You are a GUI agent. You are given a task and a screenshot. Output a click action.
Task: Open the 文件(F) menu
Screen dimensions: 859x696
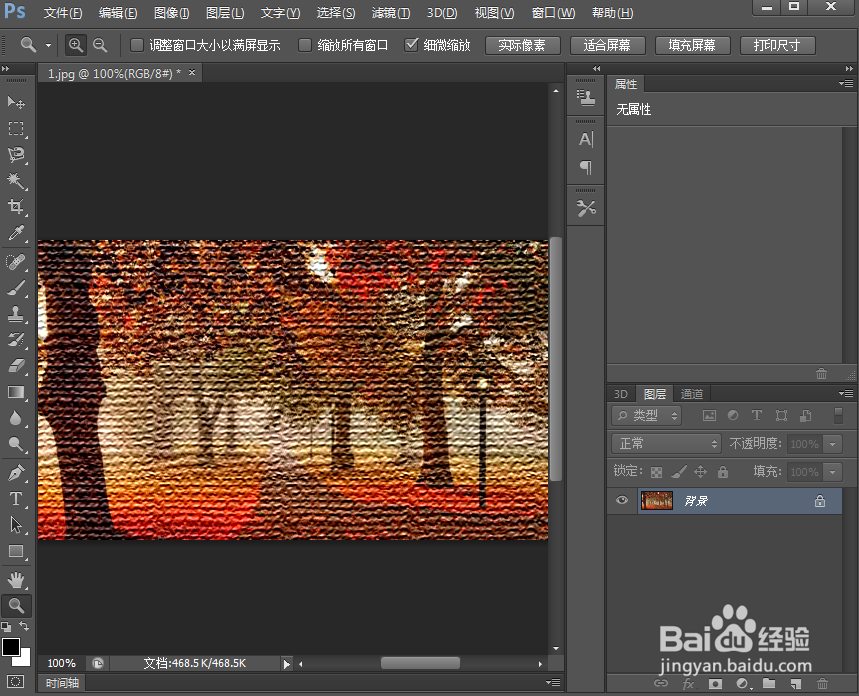[63, 13]
